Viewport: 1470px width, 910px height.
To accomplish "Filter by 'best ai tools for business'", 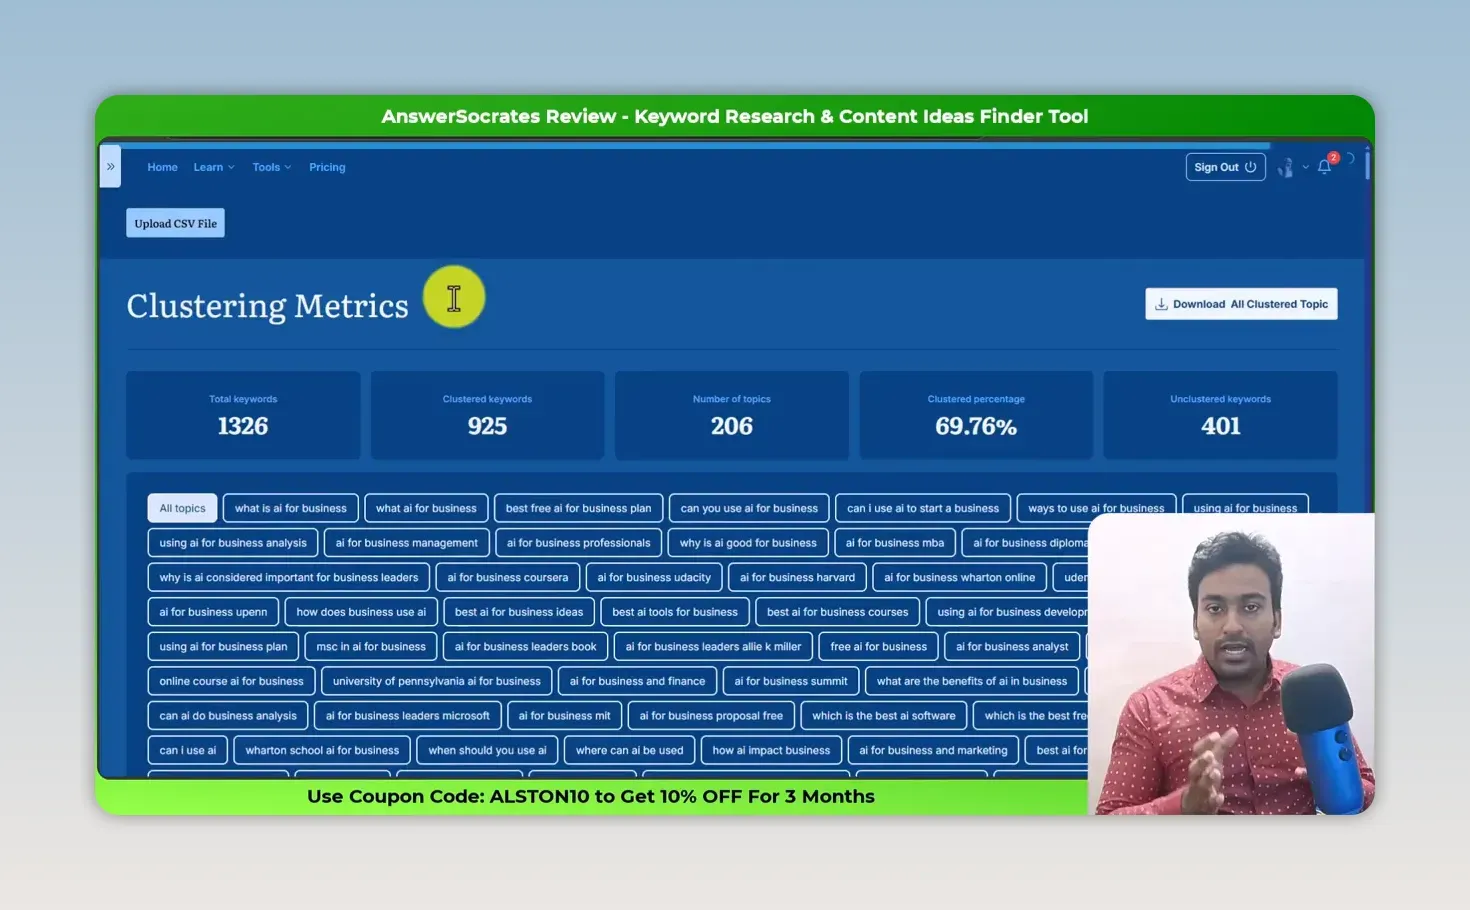I will [675, 612].
